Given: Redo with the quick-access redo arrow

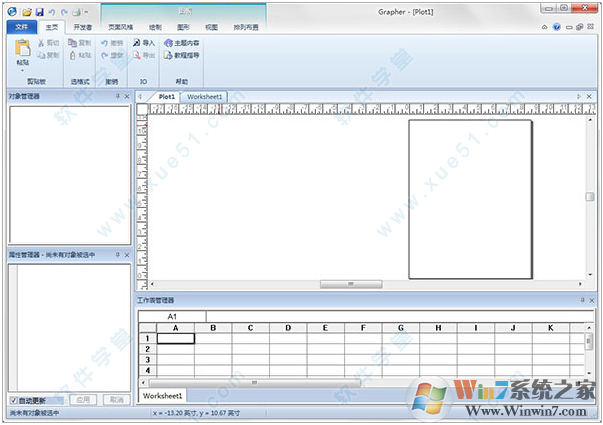Looking at the screenshot, I should [64, 12].
